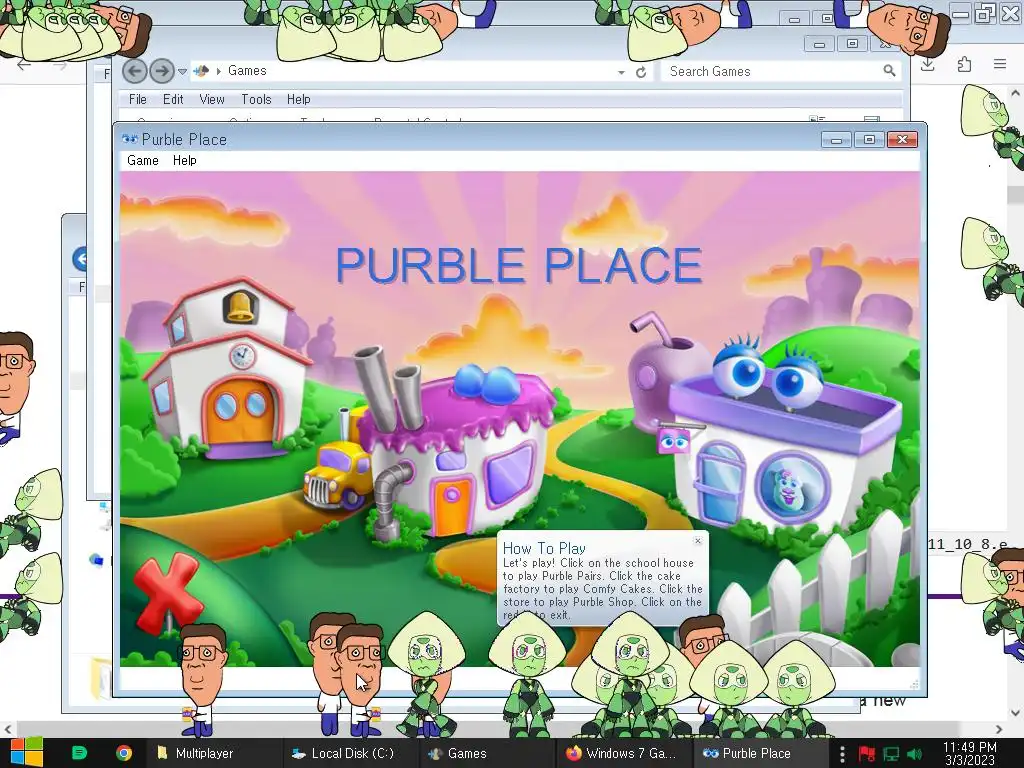Open Firefox extensions puzzle icon
Screen dimensions: 1024x768
pyautogui.click(x=964, y=64)
